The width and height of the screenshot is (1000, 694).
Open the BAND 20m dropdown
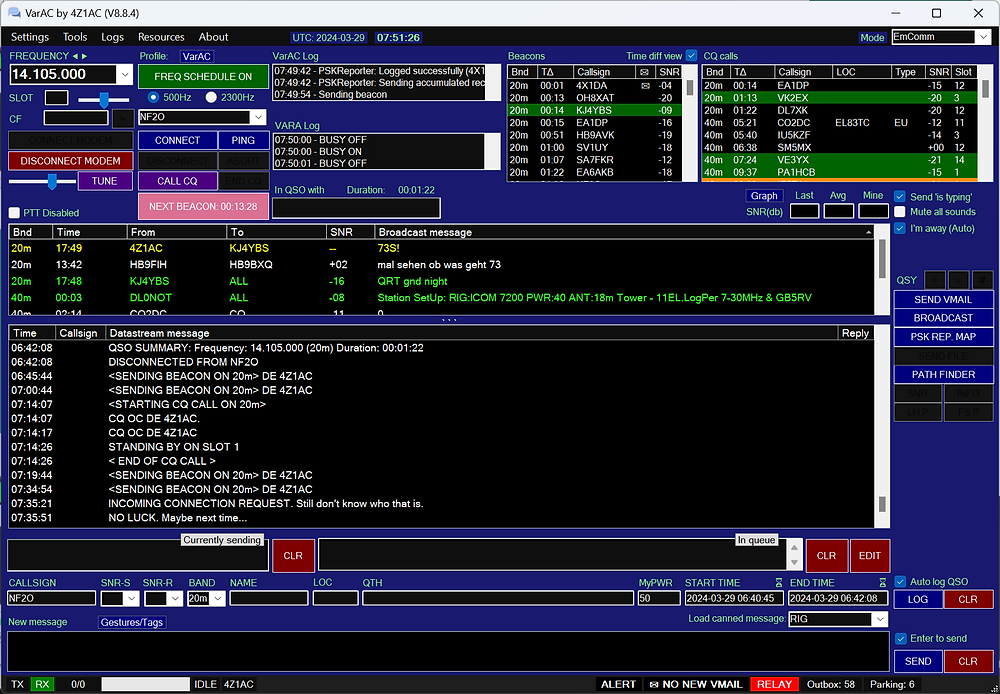[218, 598]
